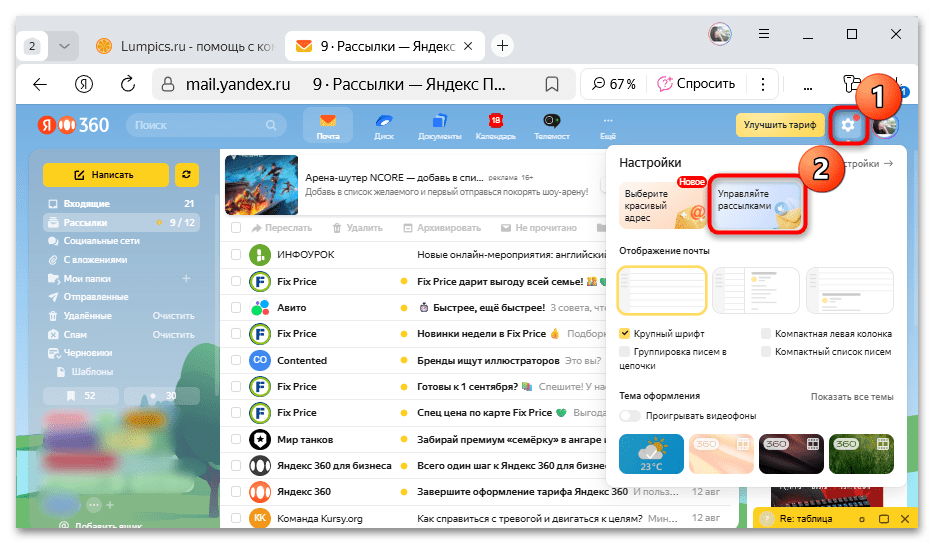Uncheck the Крупный шрифт checkbox

625,334
